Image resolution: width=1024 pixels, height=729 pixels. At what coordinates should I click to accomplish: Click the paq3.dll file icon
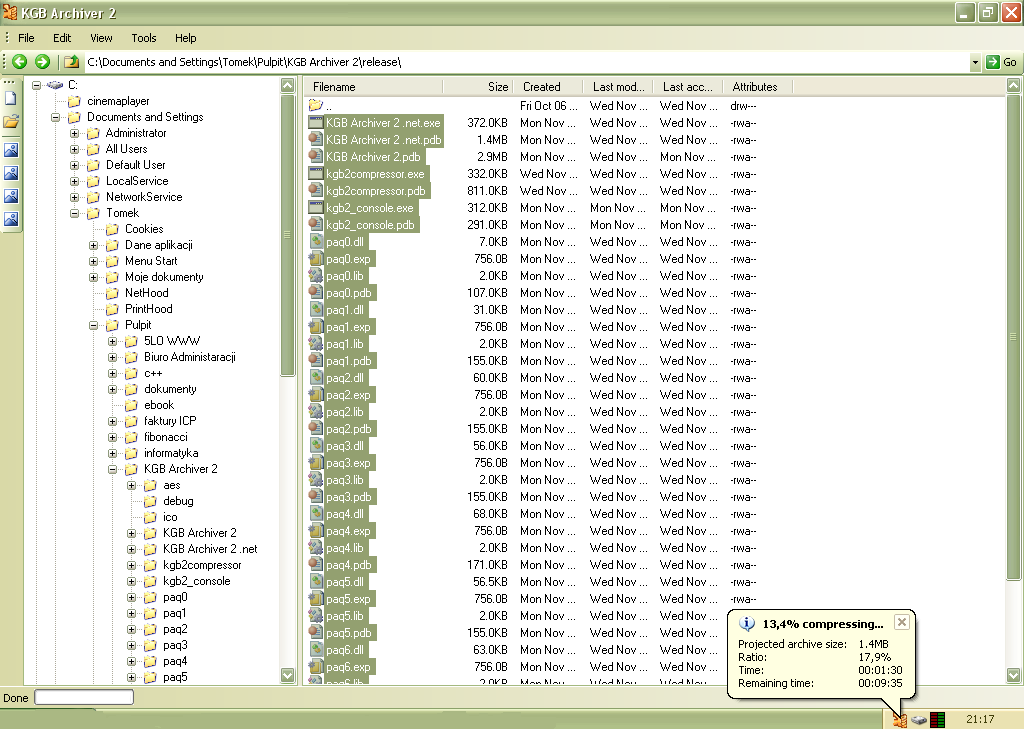(316, 446)
